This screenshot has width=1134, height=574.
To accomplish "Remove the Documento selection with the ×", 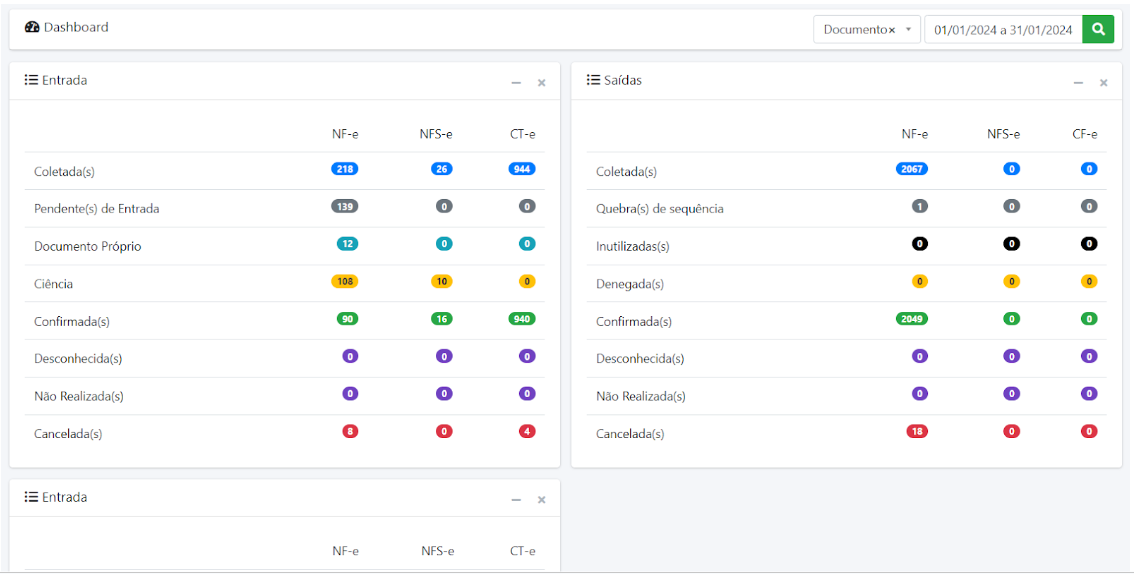I will [891, 30].
